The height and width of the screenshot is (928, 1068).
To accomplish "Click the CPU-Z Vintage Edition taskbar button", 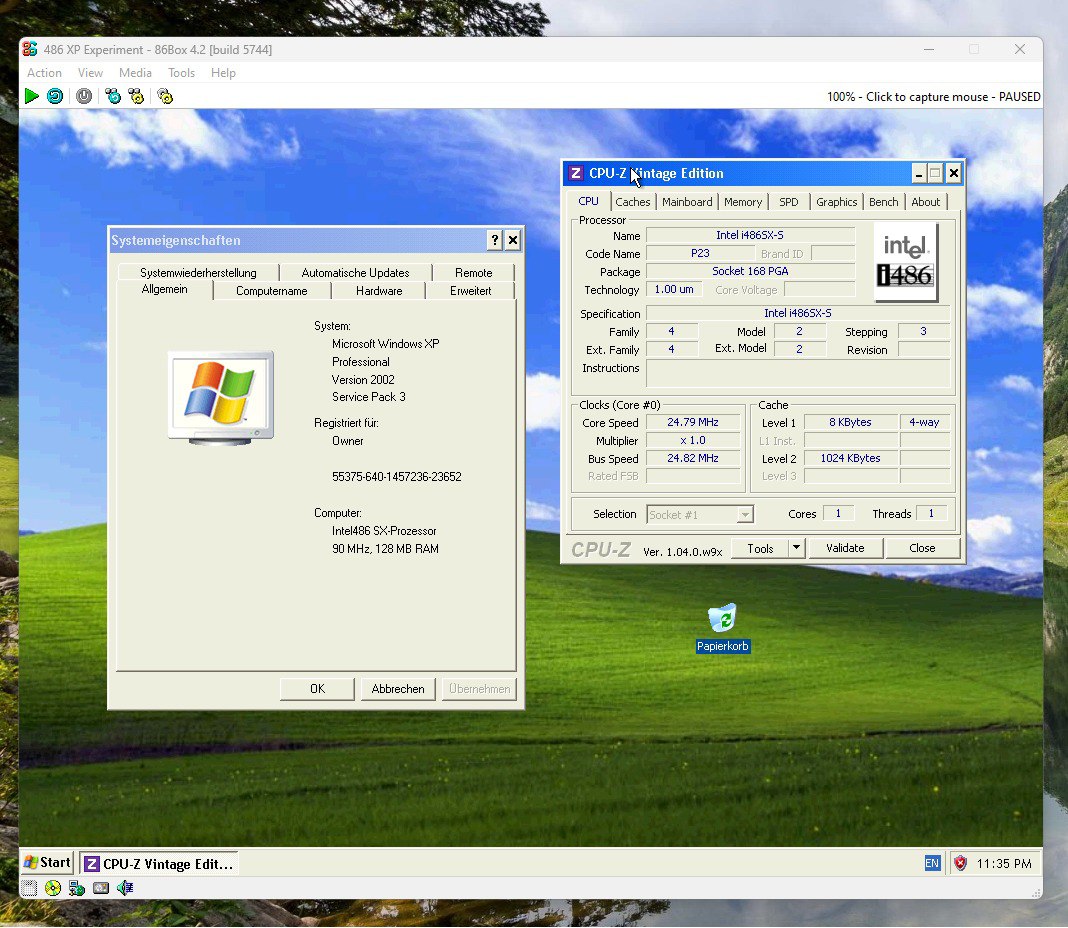I will [159, 863].
